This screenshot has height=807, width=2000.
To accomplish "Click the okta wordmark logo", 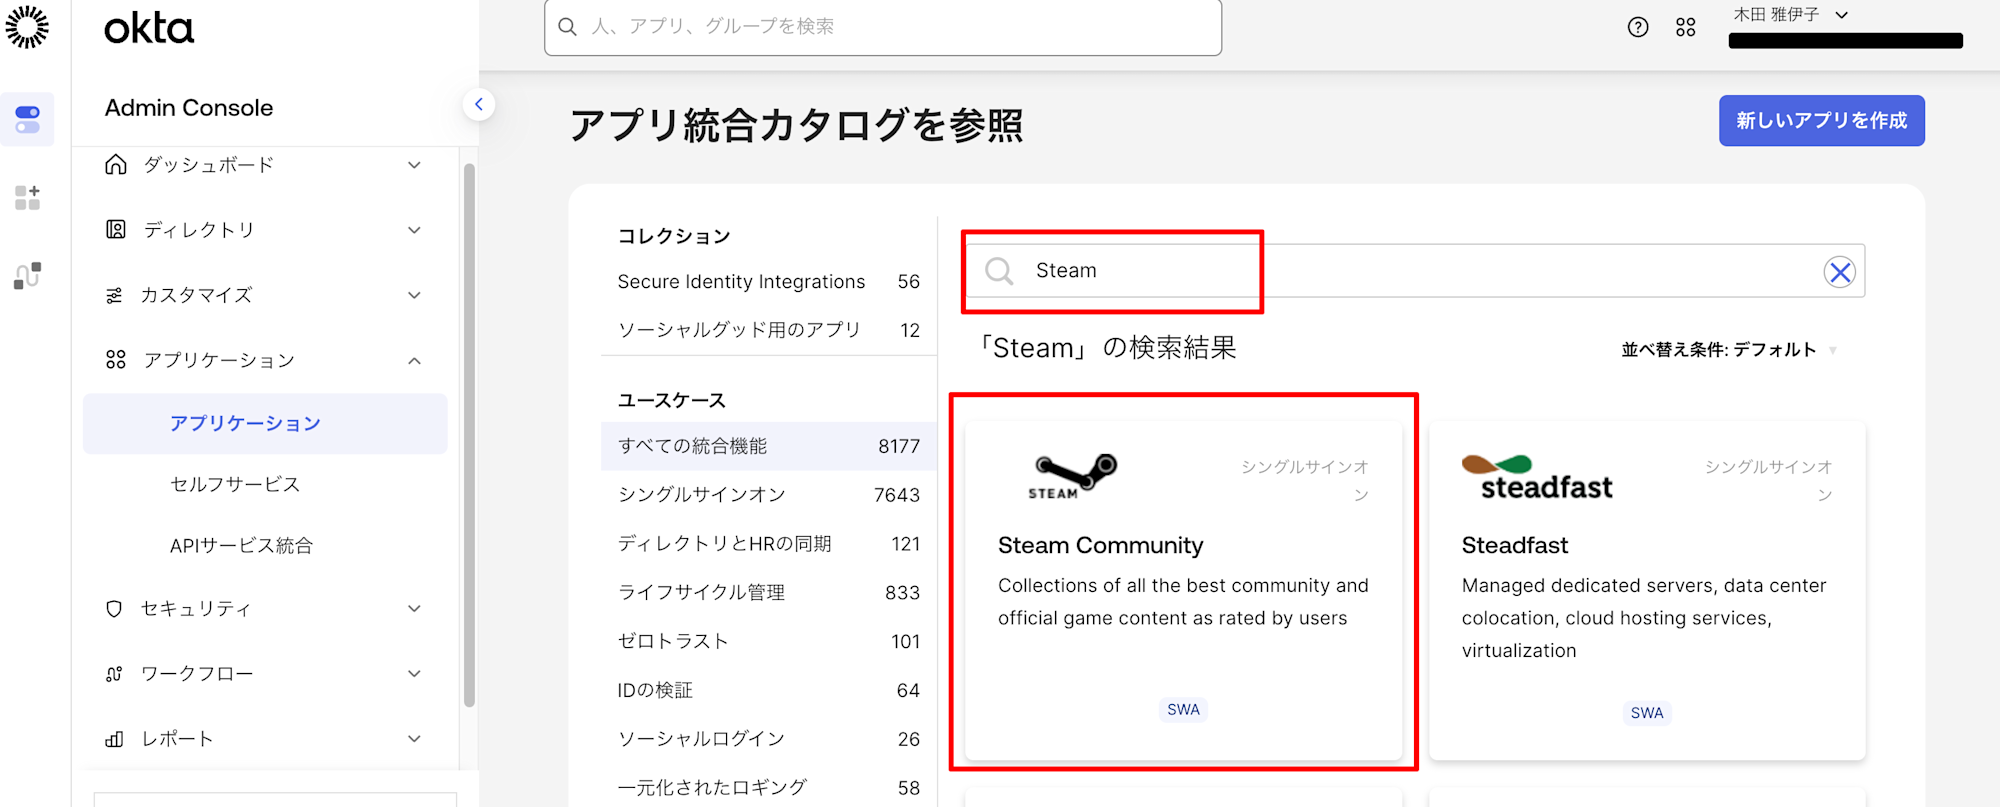I will 149,28.
